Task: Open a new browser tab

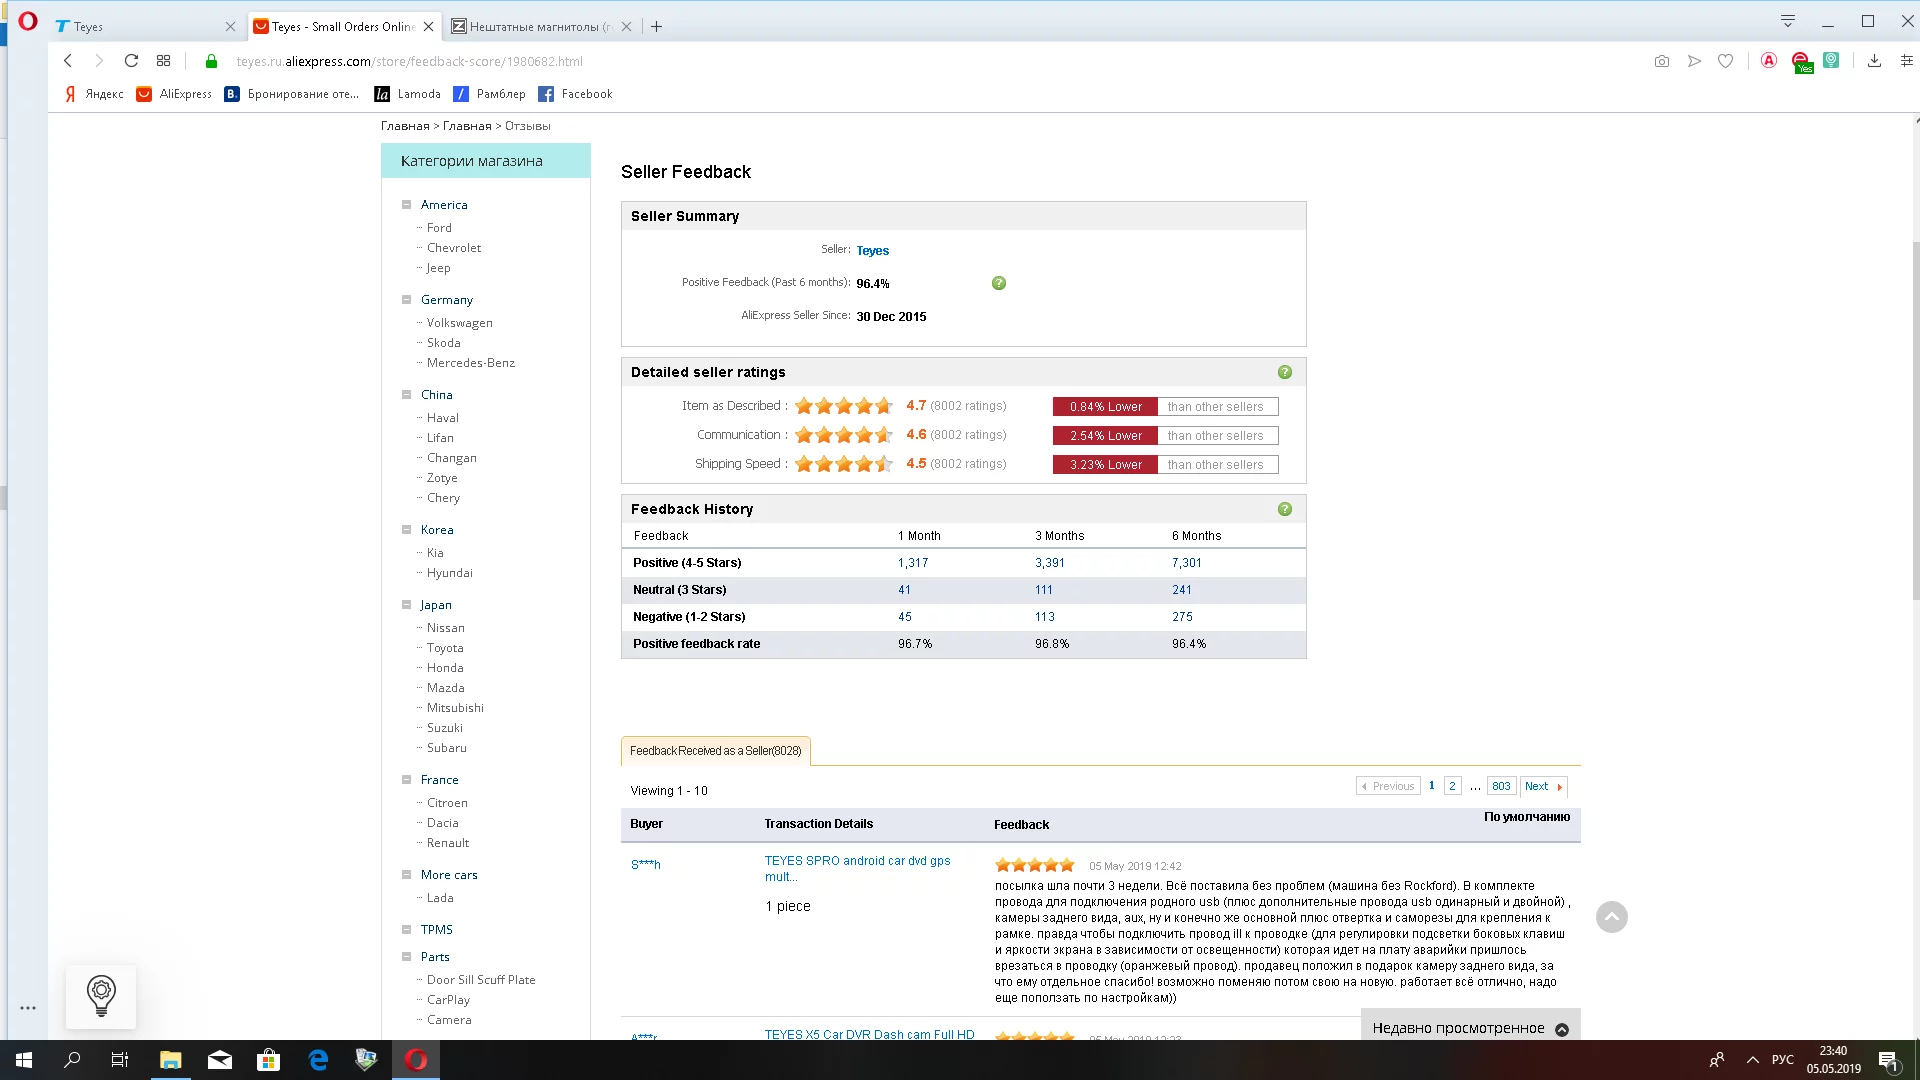Action: pyautogui.click(x=657, y=27)
